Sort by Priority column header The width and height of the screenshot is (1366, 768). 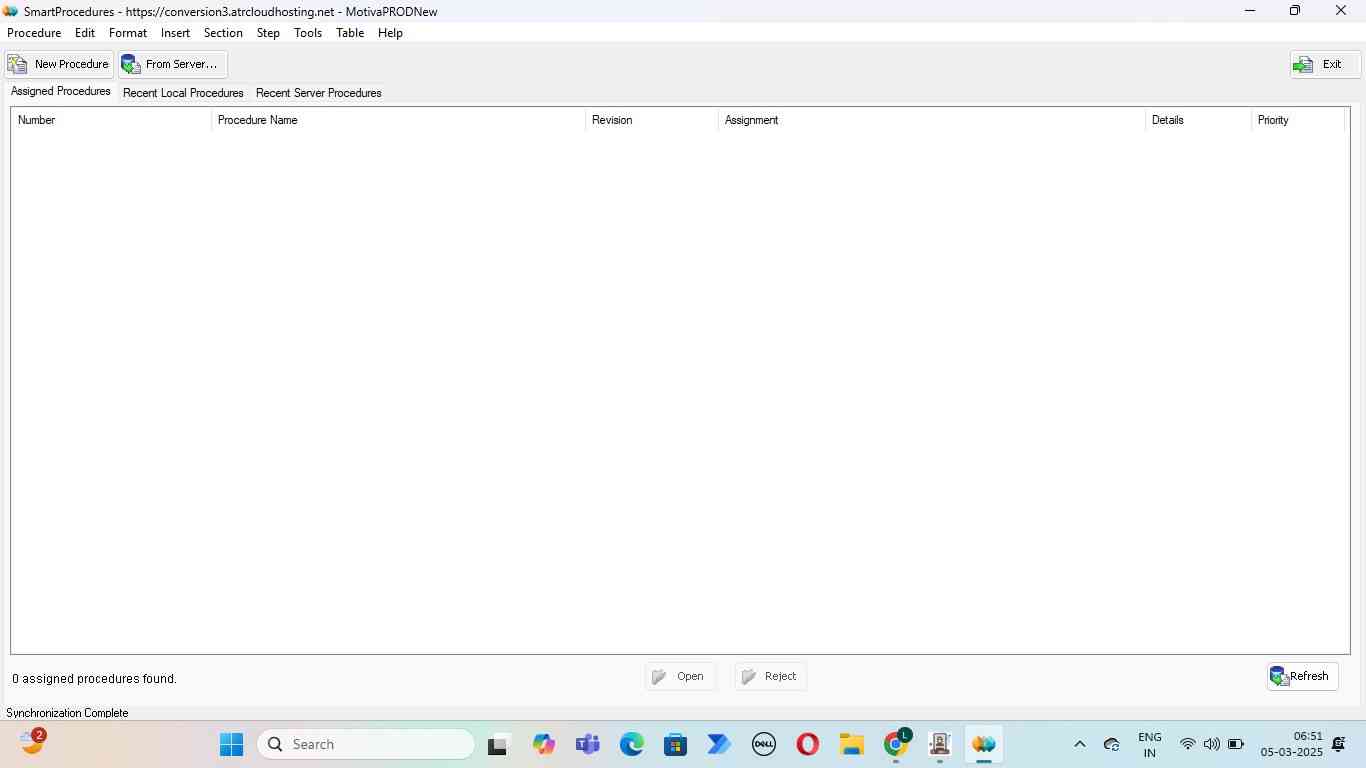[1297, 120]
